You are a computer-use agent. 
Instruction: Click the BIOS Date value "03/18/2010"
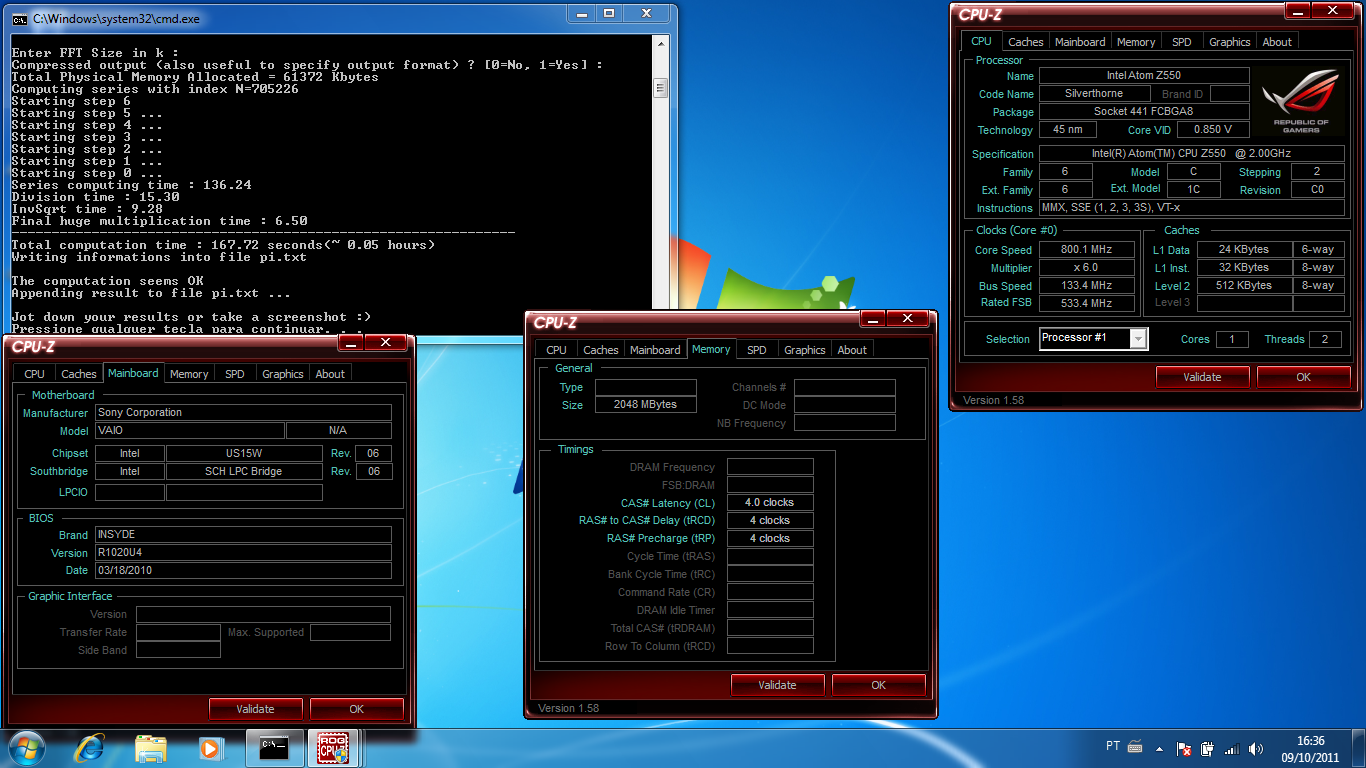[243, 570]
